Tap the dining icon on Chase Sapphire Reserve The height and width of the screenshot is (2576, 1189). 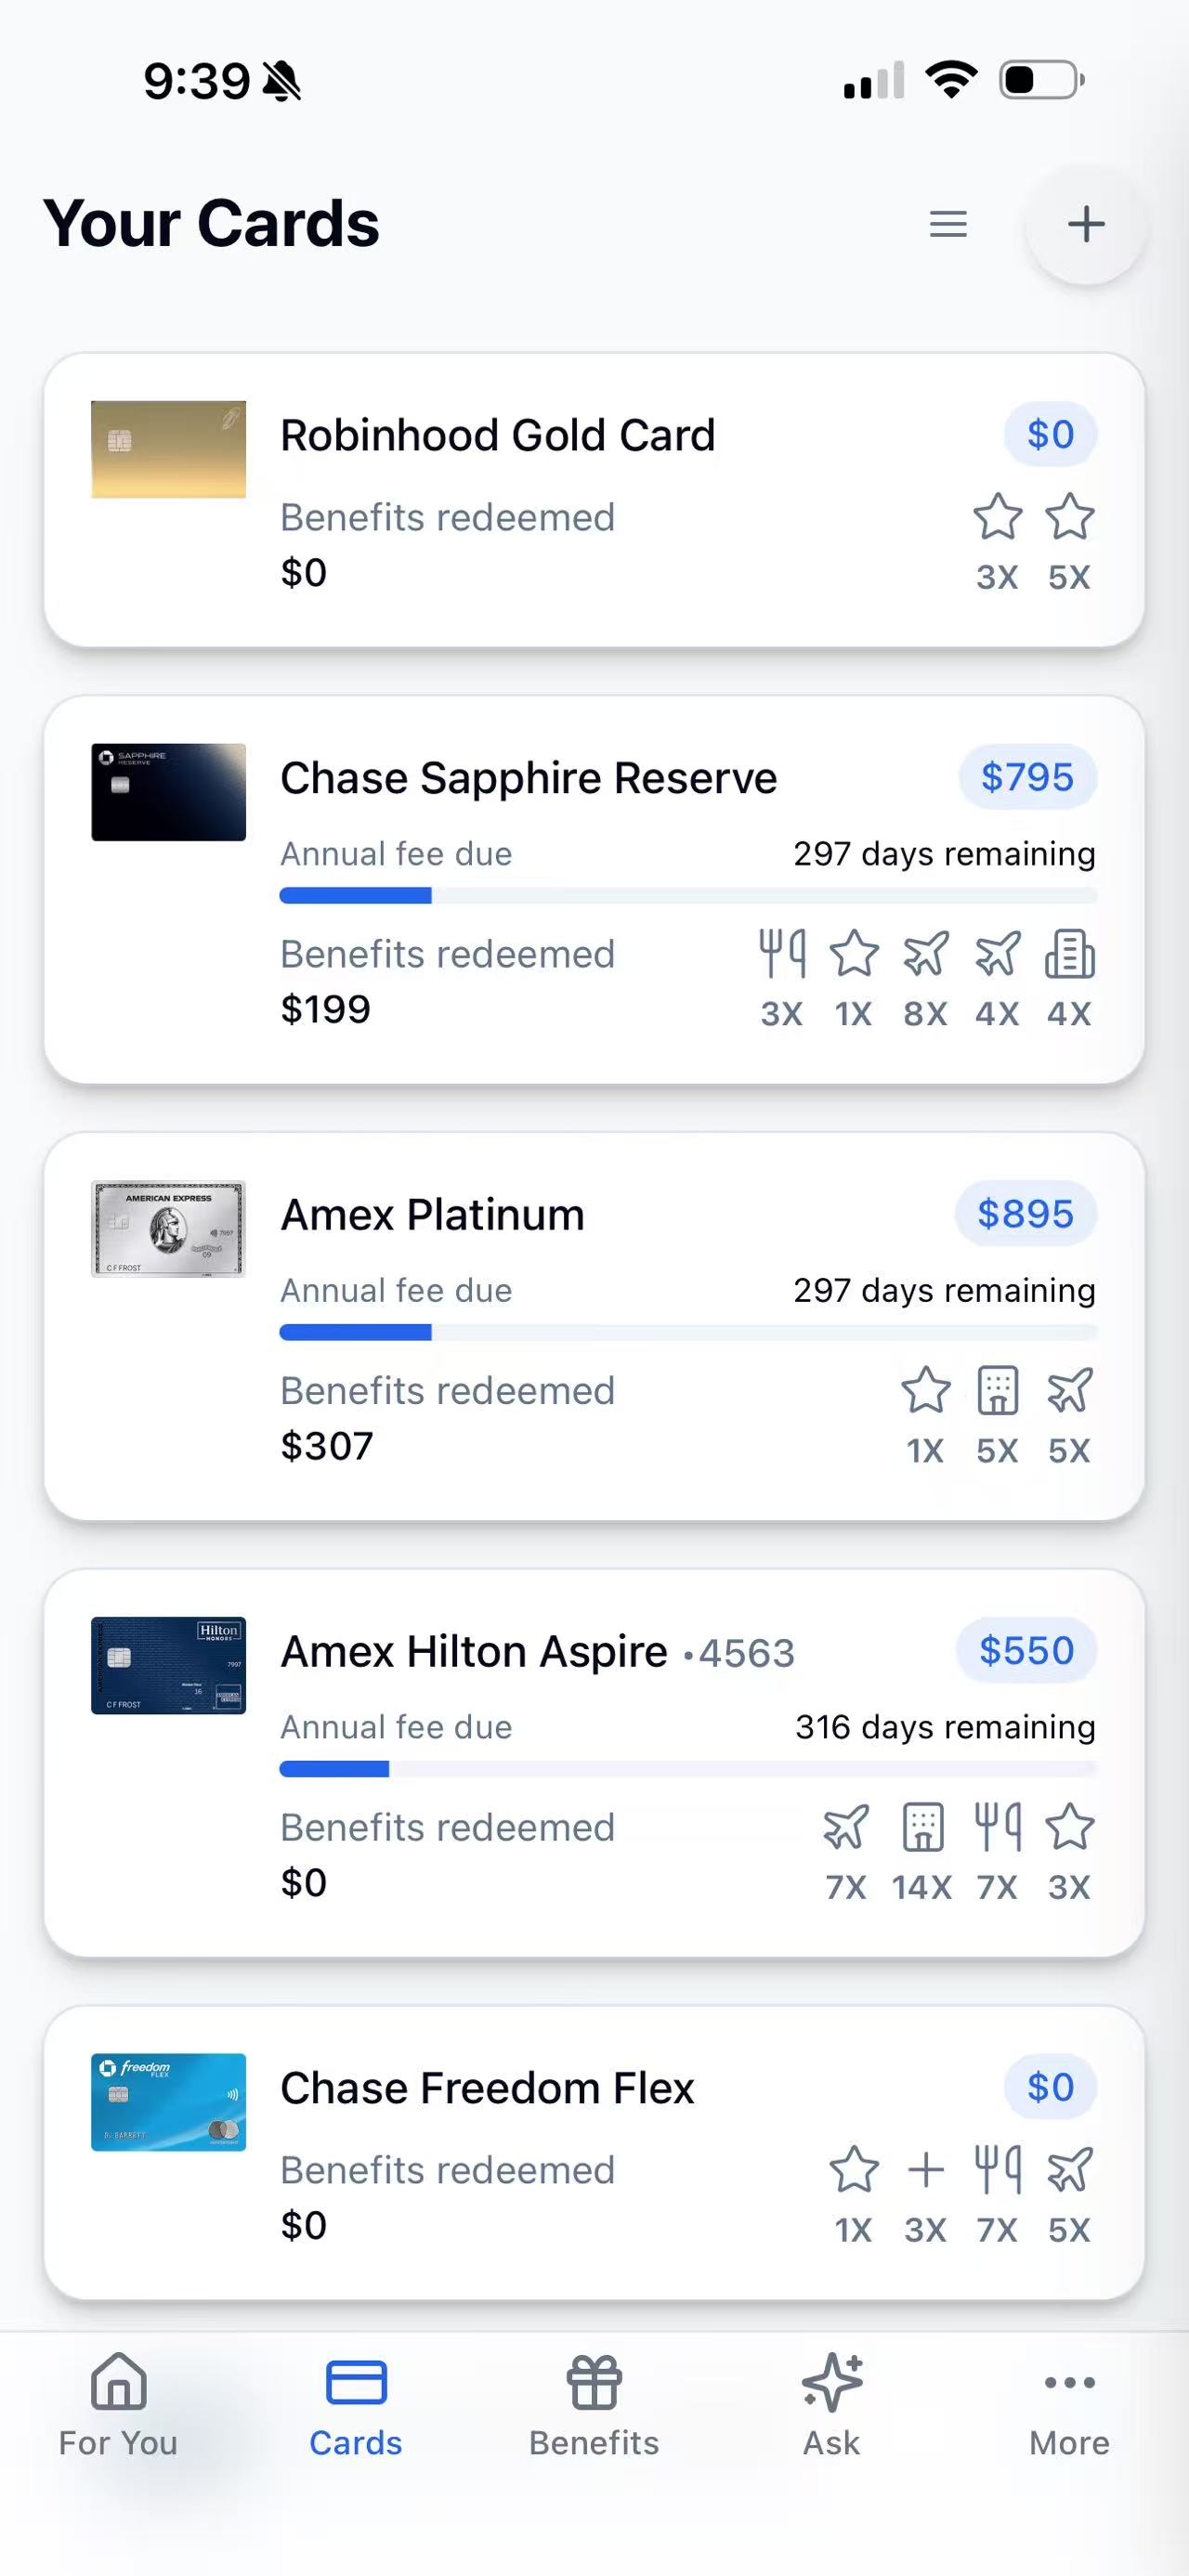(x=782, y=953)
